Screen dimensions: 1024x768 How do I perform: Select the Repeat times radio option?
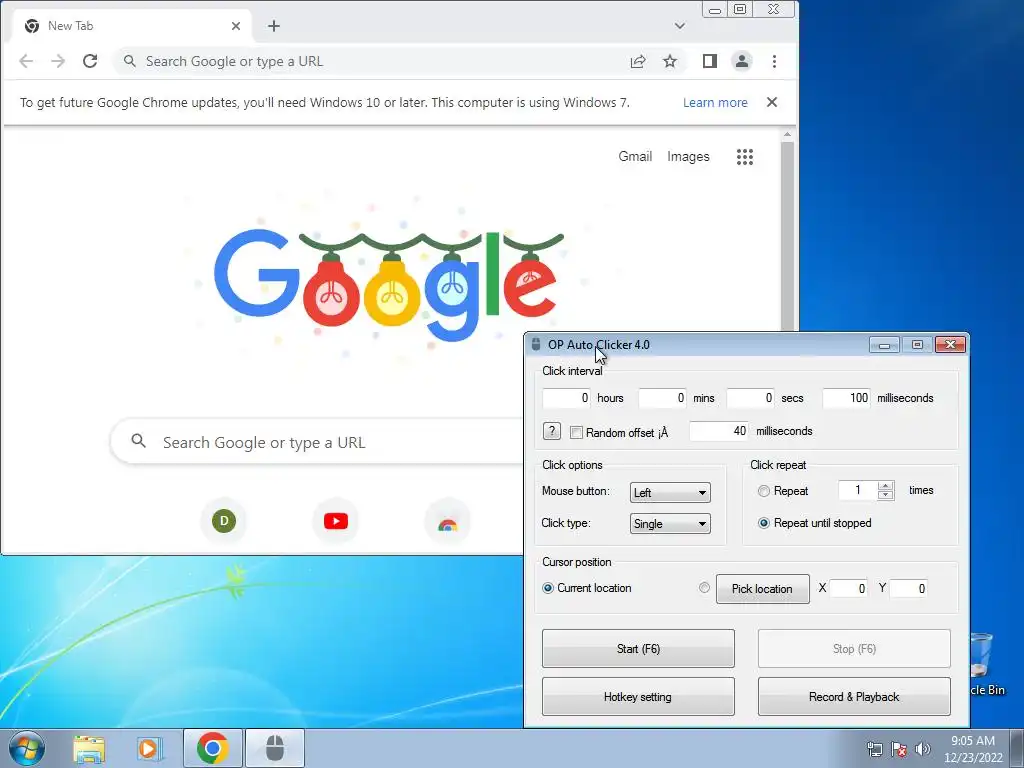pyautogui.click(x=763, y=491)
